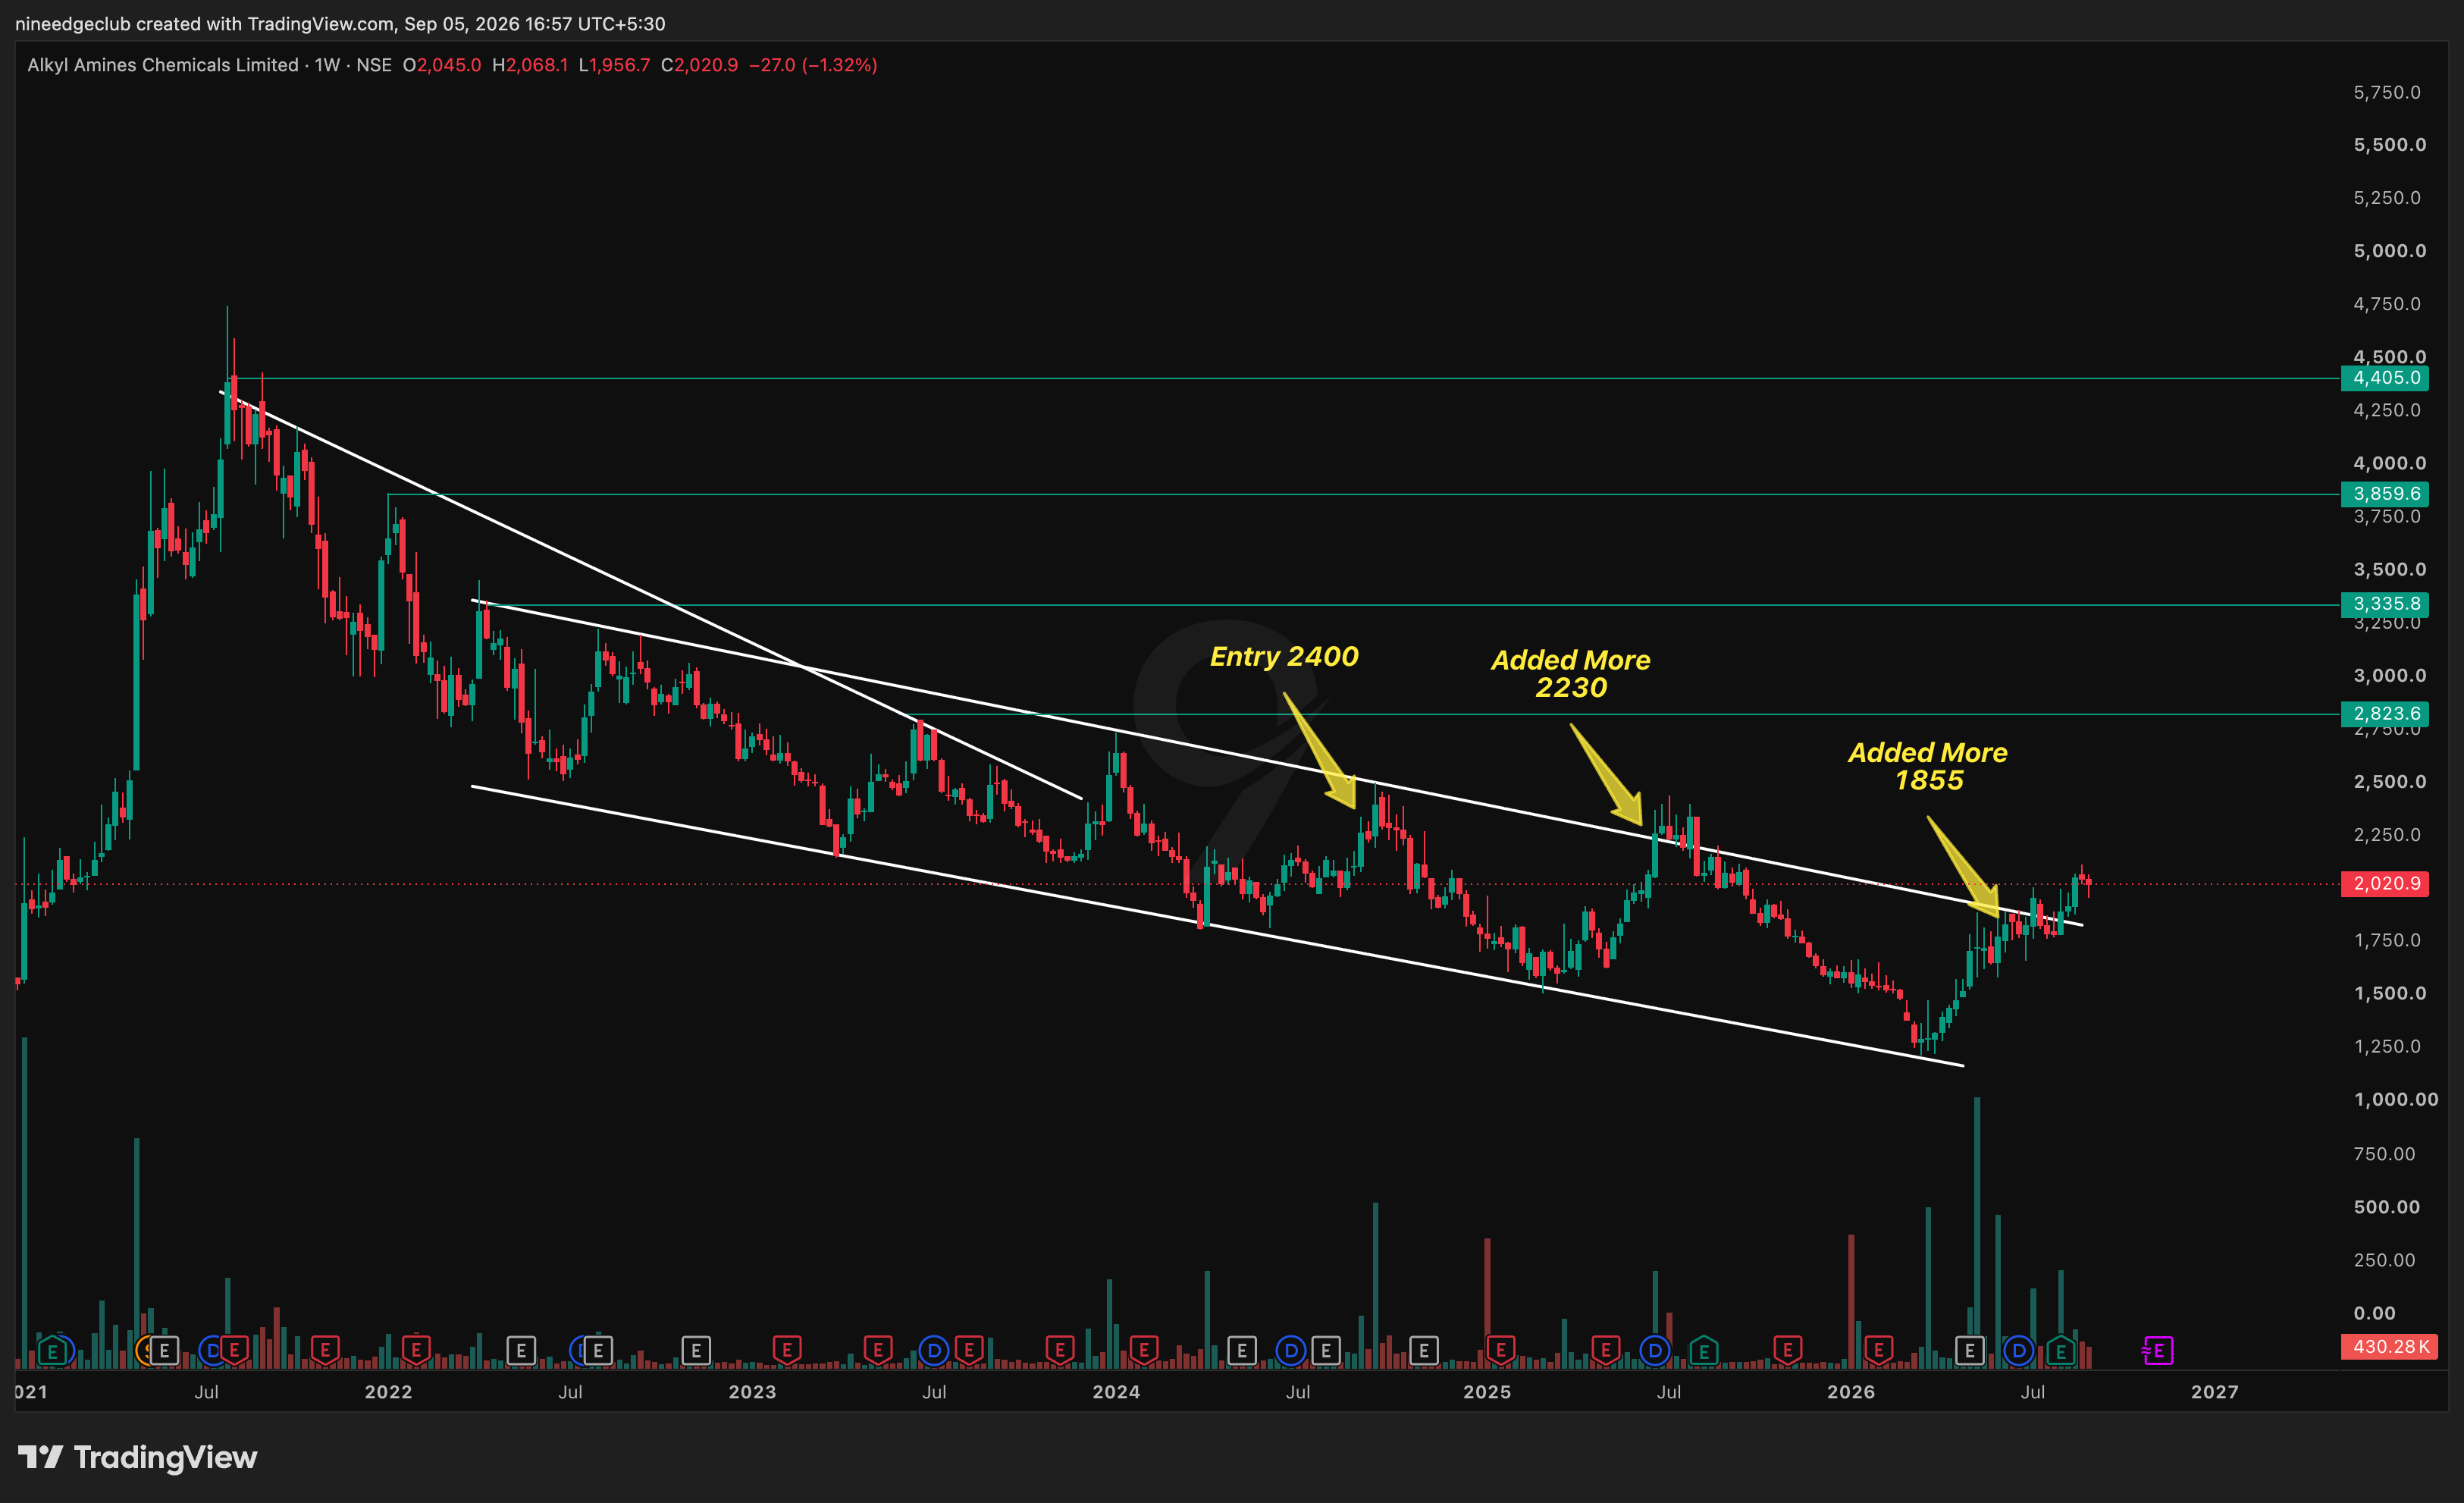Click green earnings marker right after Jul 2026 dividend

(2060, 1351)
